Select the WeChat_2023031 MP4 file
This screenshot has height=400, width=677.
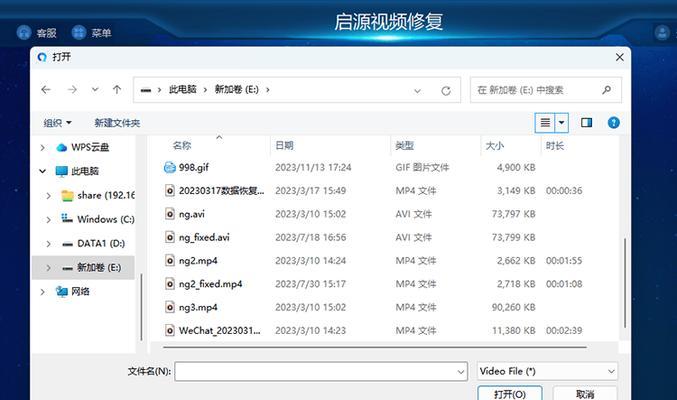220,330
